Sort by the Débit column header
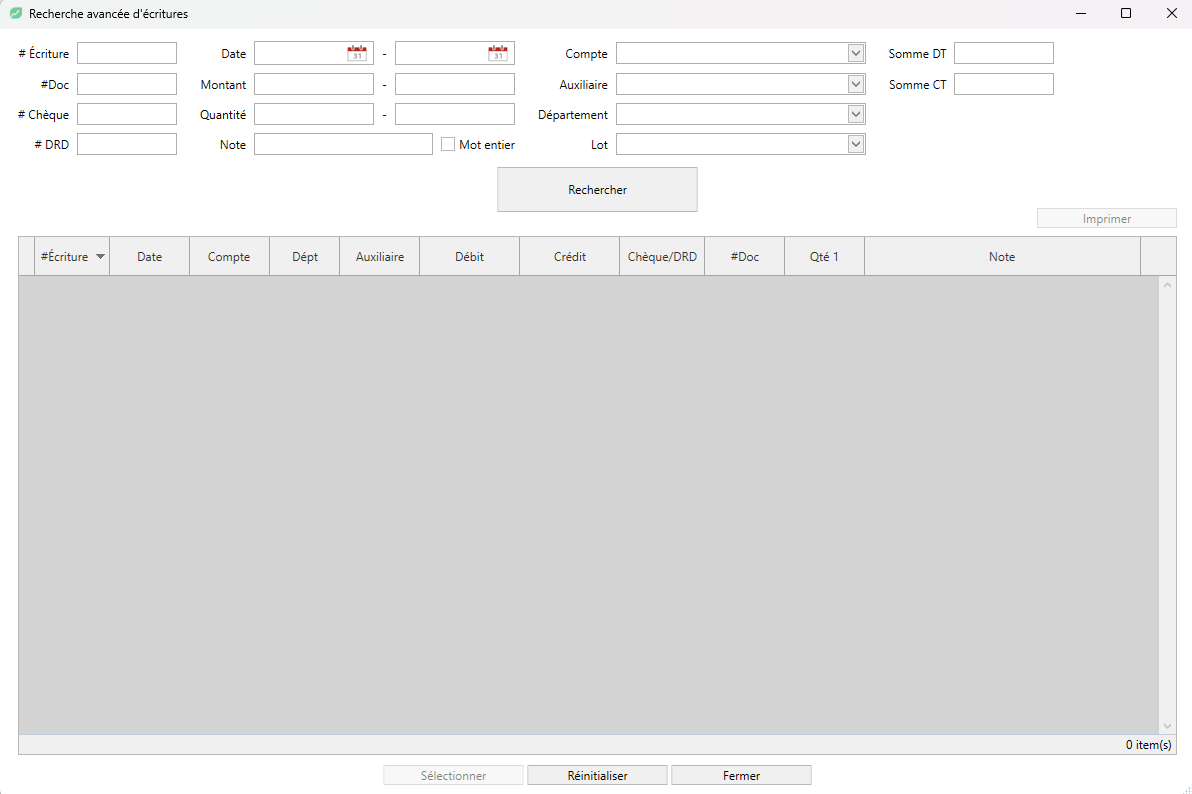Screen dimensions: 1192x794 coord(470,256)
